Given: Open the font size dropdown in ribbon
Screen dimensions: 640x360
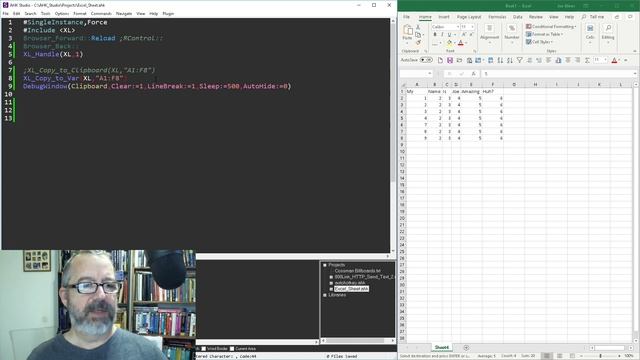Looking at the screenshot, I should [x=473, y=27].
